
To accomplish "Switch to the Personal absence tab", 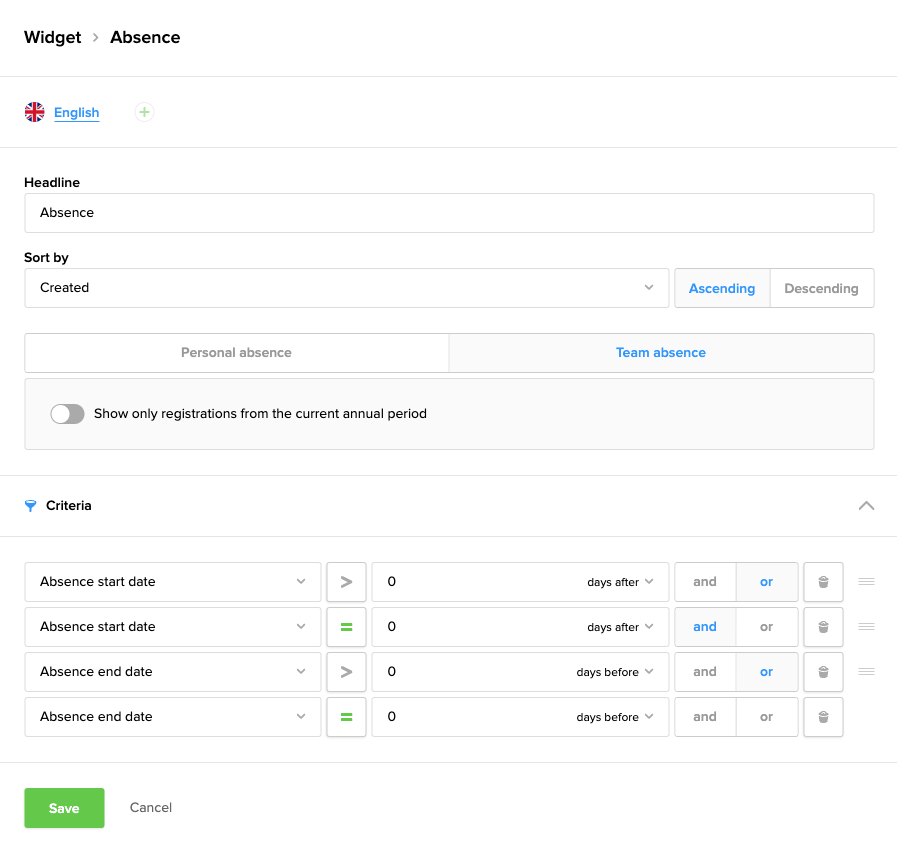I will click(x=236, y=353).
